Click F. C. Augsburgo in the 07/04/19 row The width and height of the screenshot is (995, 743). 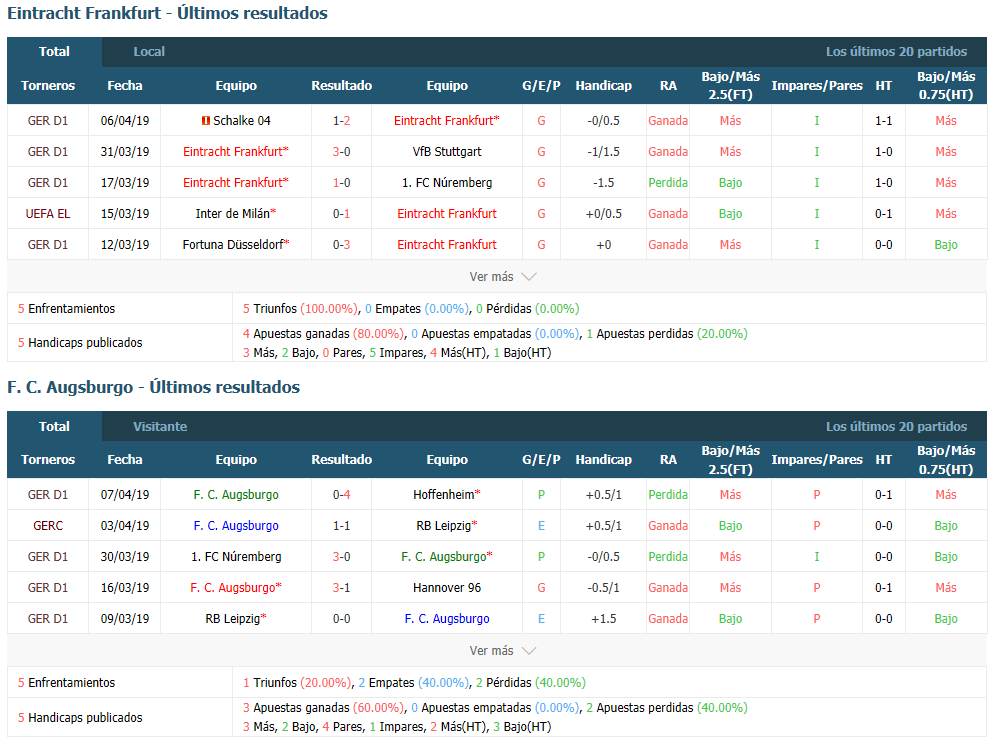coord(236,495)
